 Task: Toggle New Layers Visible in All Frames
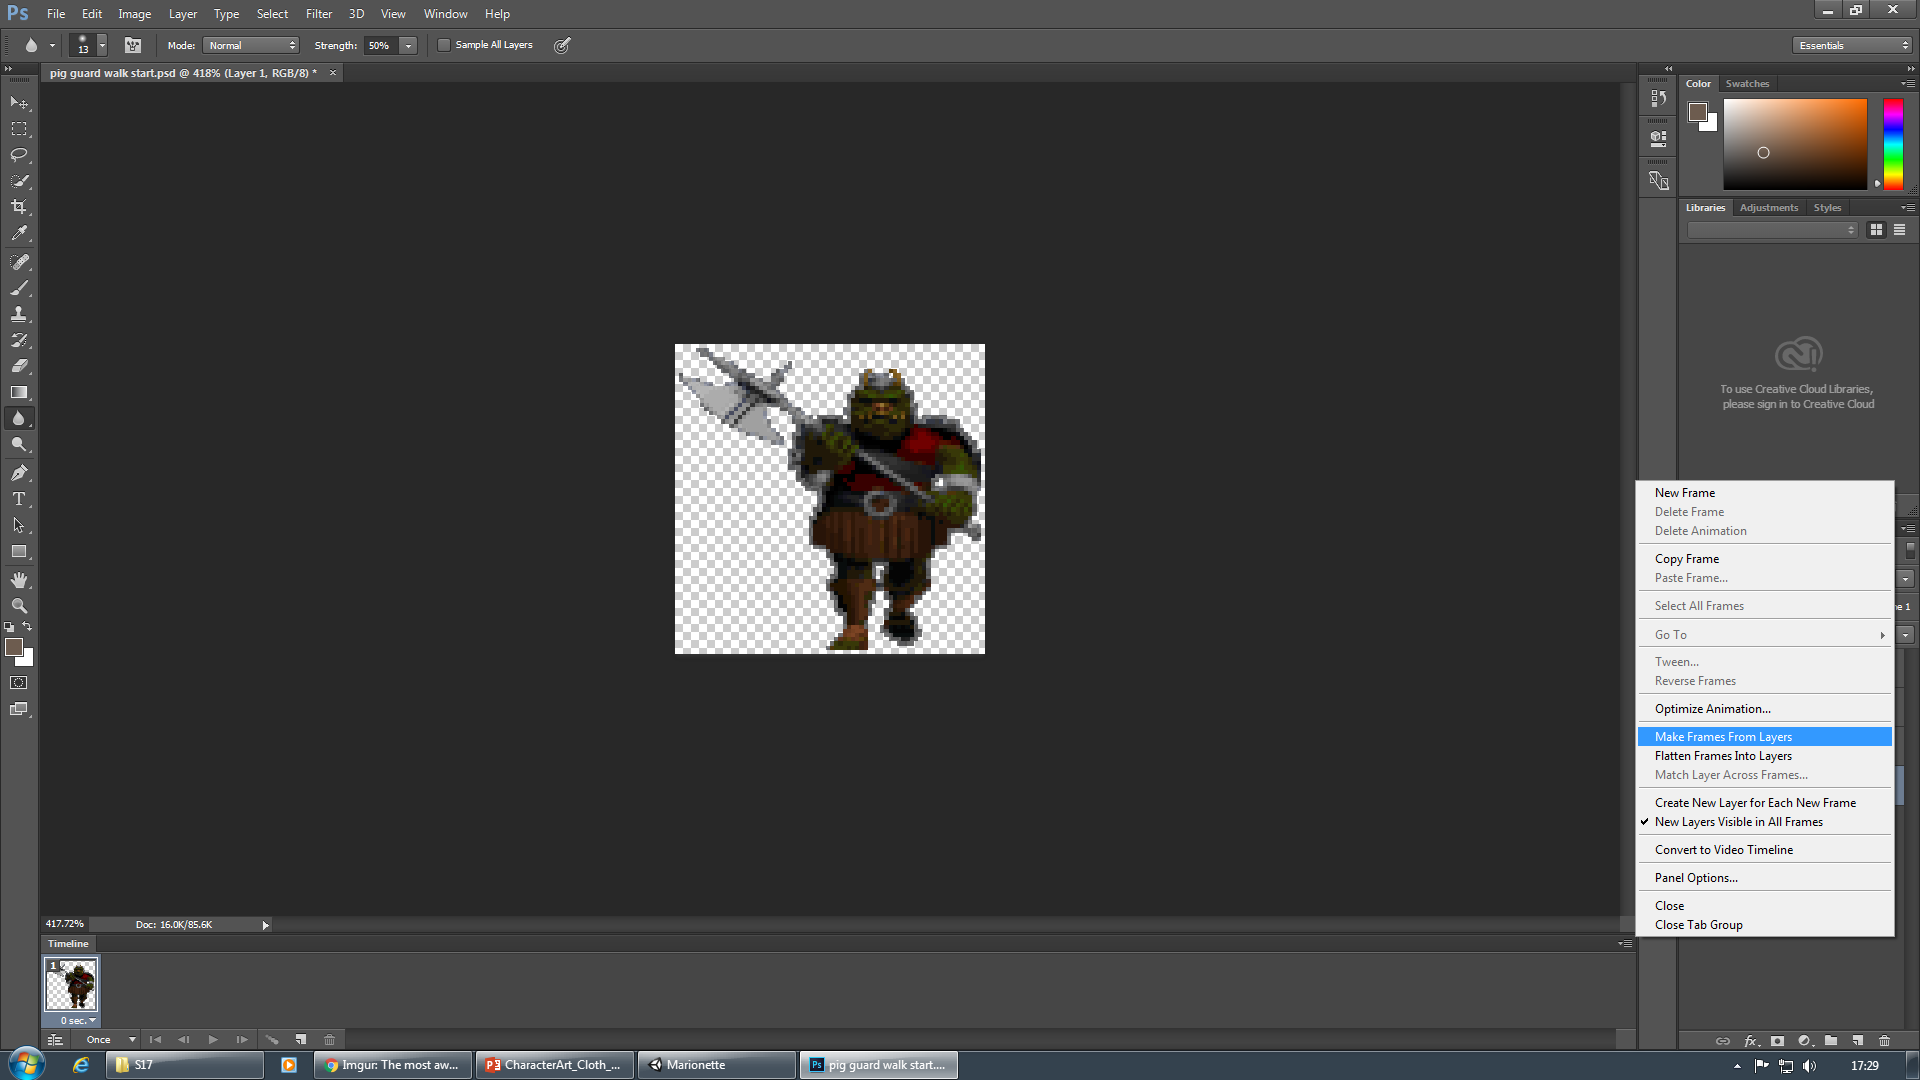pyautogui.click(x=1765, y=822)
